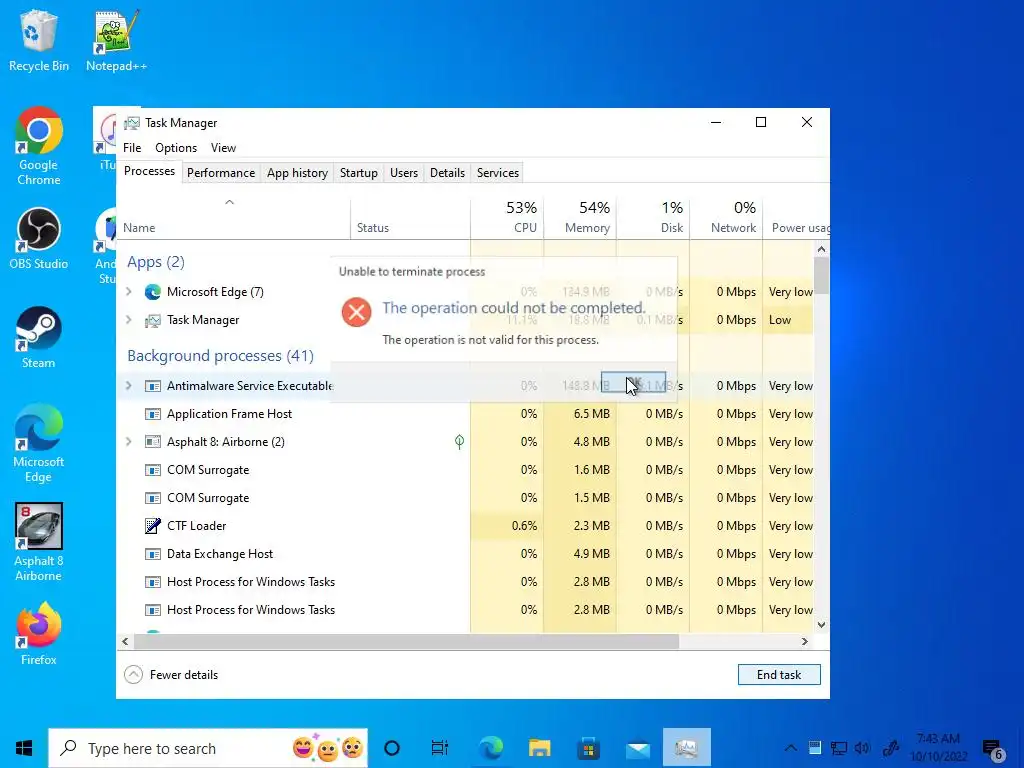
Task: Click the Microsoft Edge process icon
Action: (x=153, y=292)
